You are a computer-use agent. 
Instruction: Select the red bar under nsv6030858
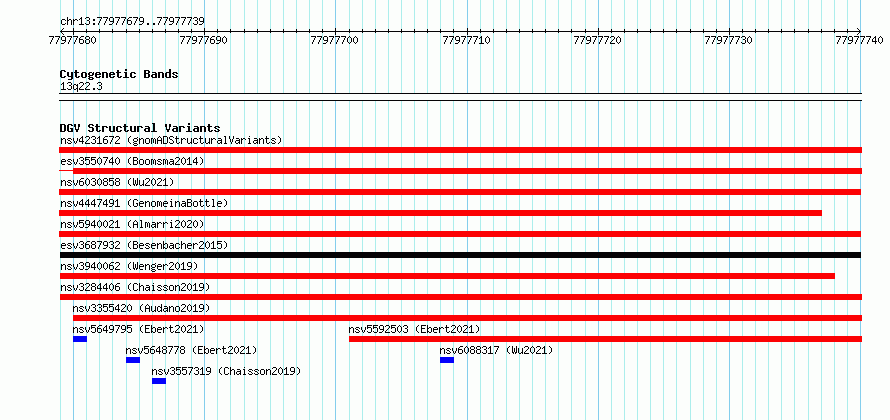click(x=460, y=192)
